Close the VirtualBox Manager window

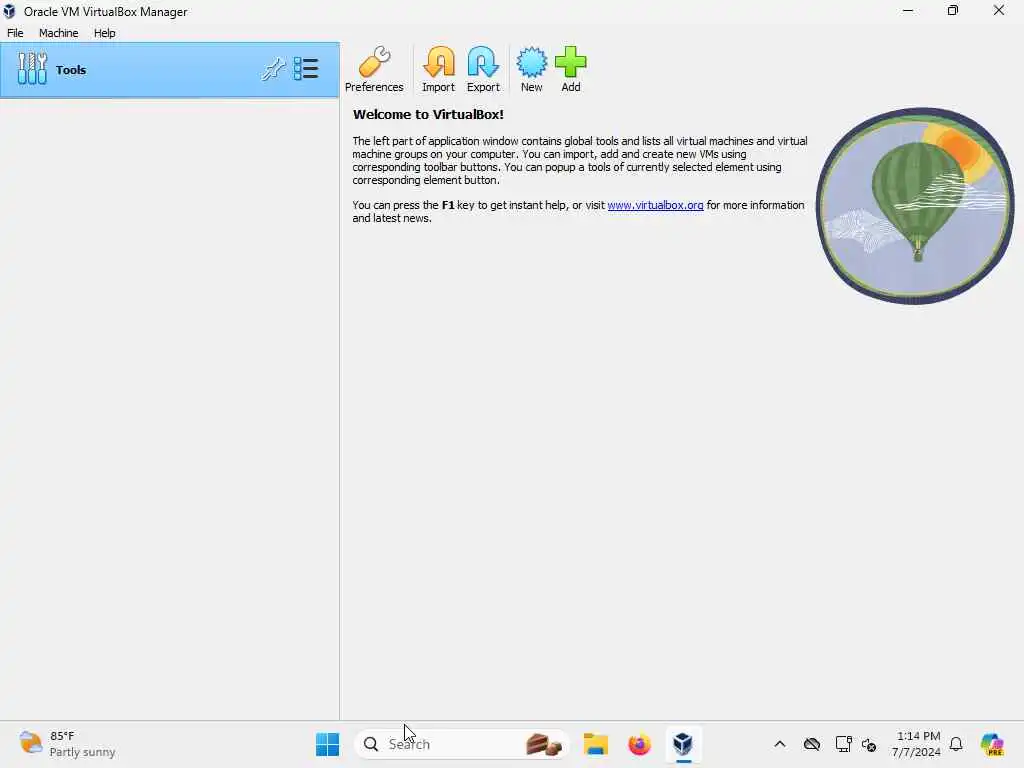click(999, 11)
